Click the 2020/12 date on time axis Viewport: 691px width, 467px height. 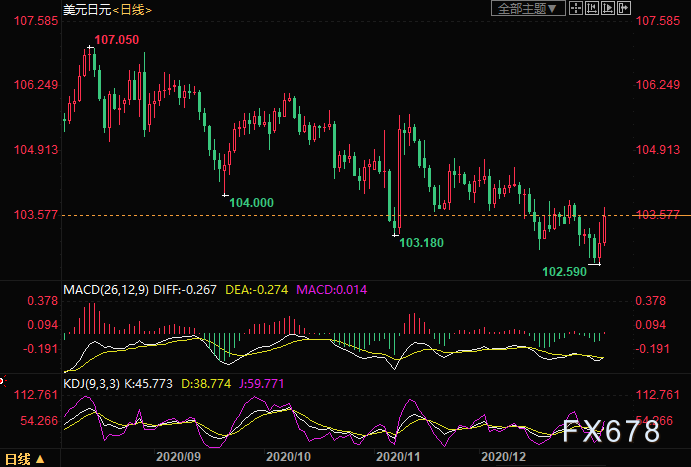point(503,456)
